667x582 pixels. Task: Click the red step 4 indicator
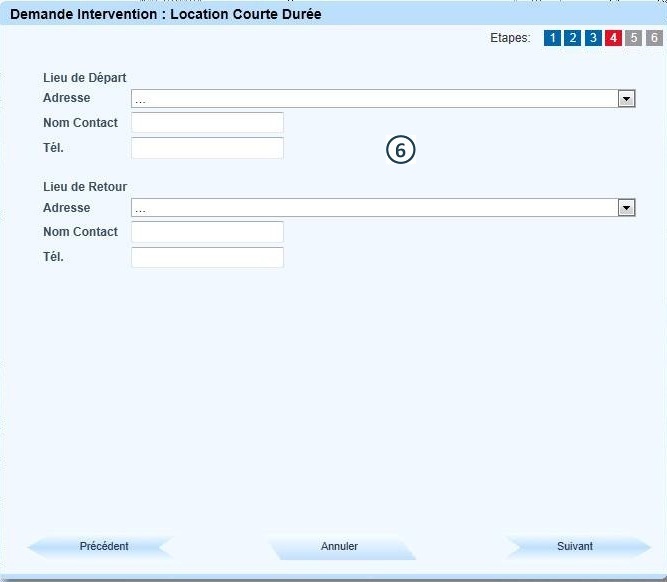(613, 39)
